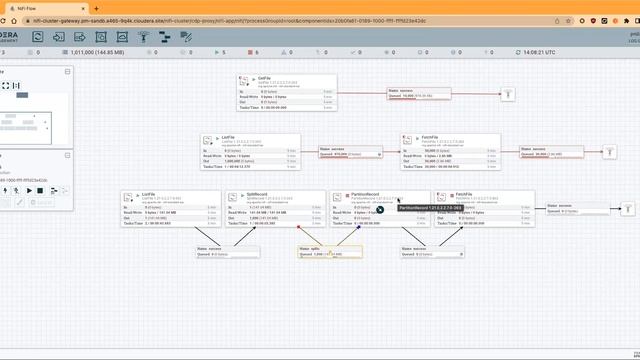Click the middle FetchFile processor icon
The height and width of the screenshot is (360, 640).
tap(407, 140)
